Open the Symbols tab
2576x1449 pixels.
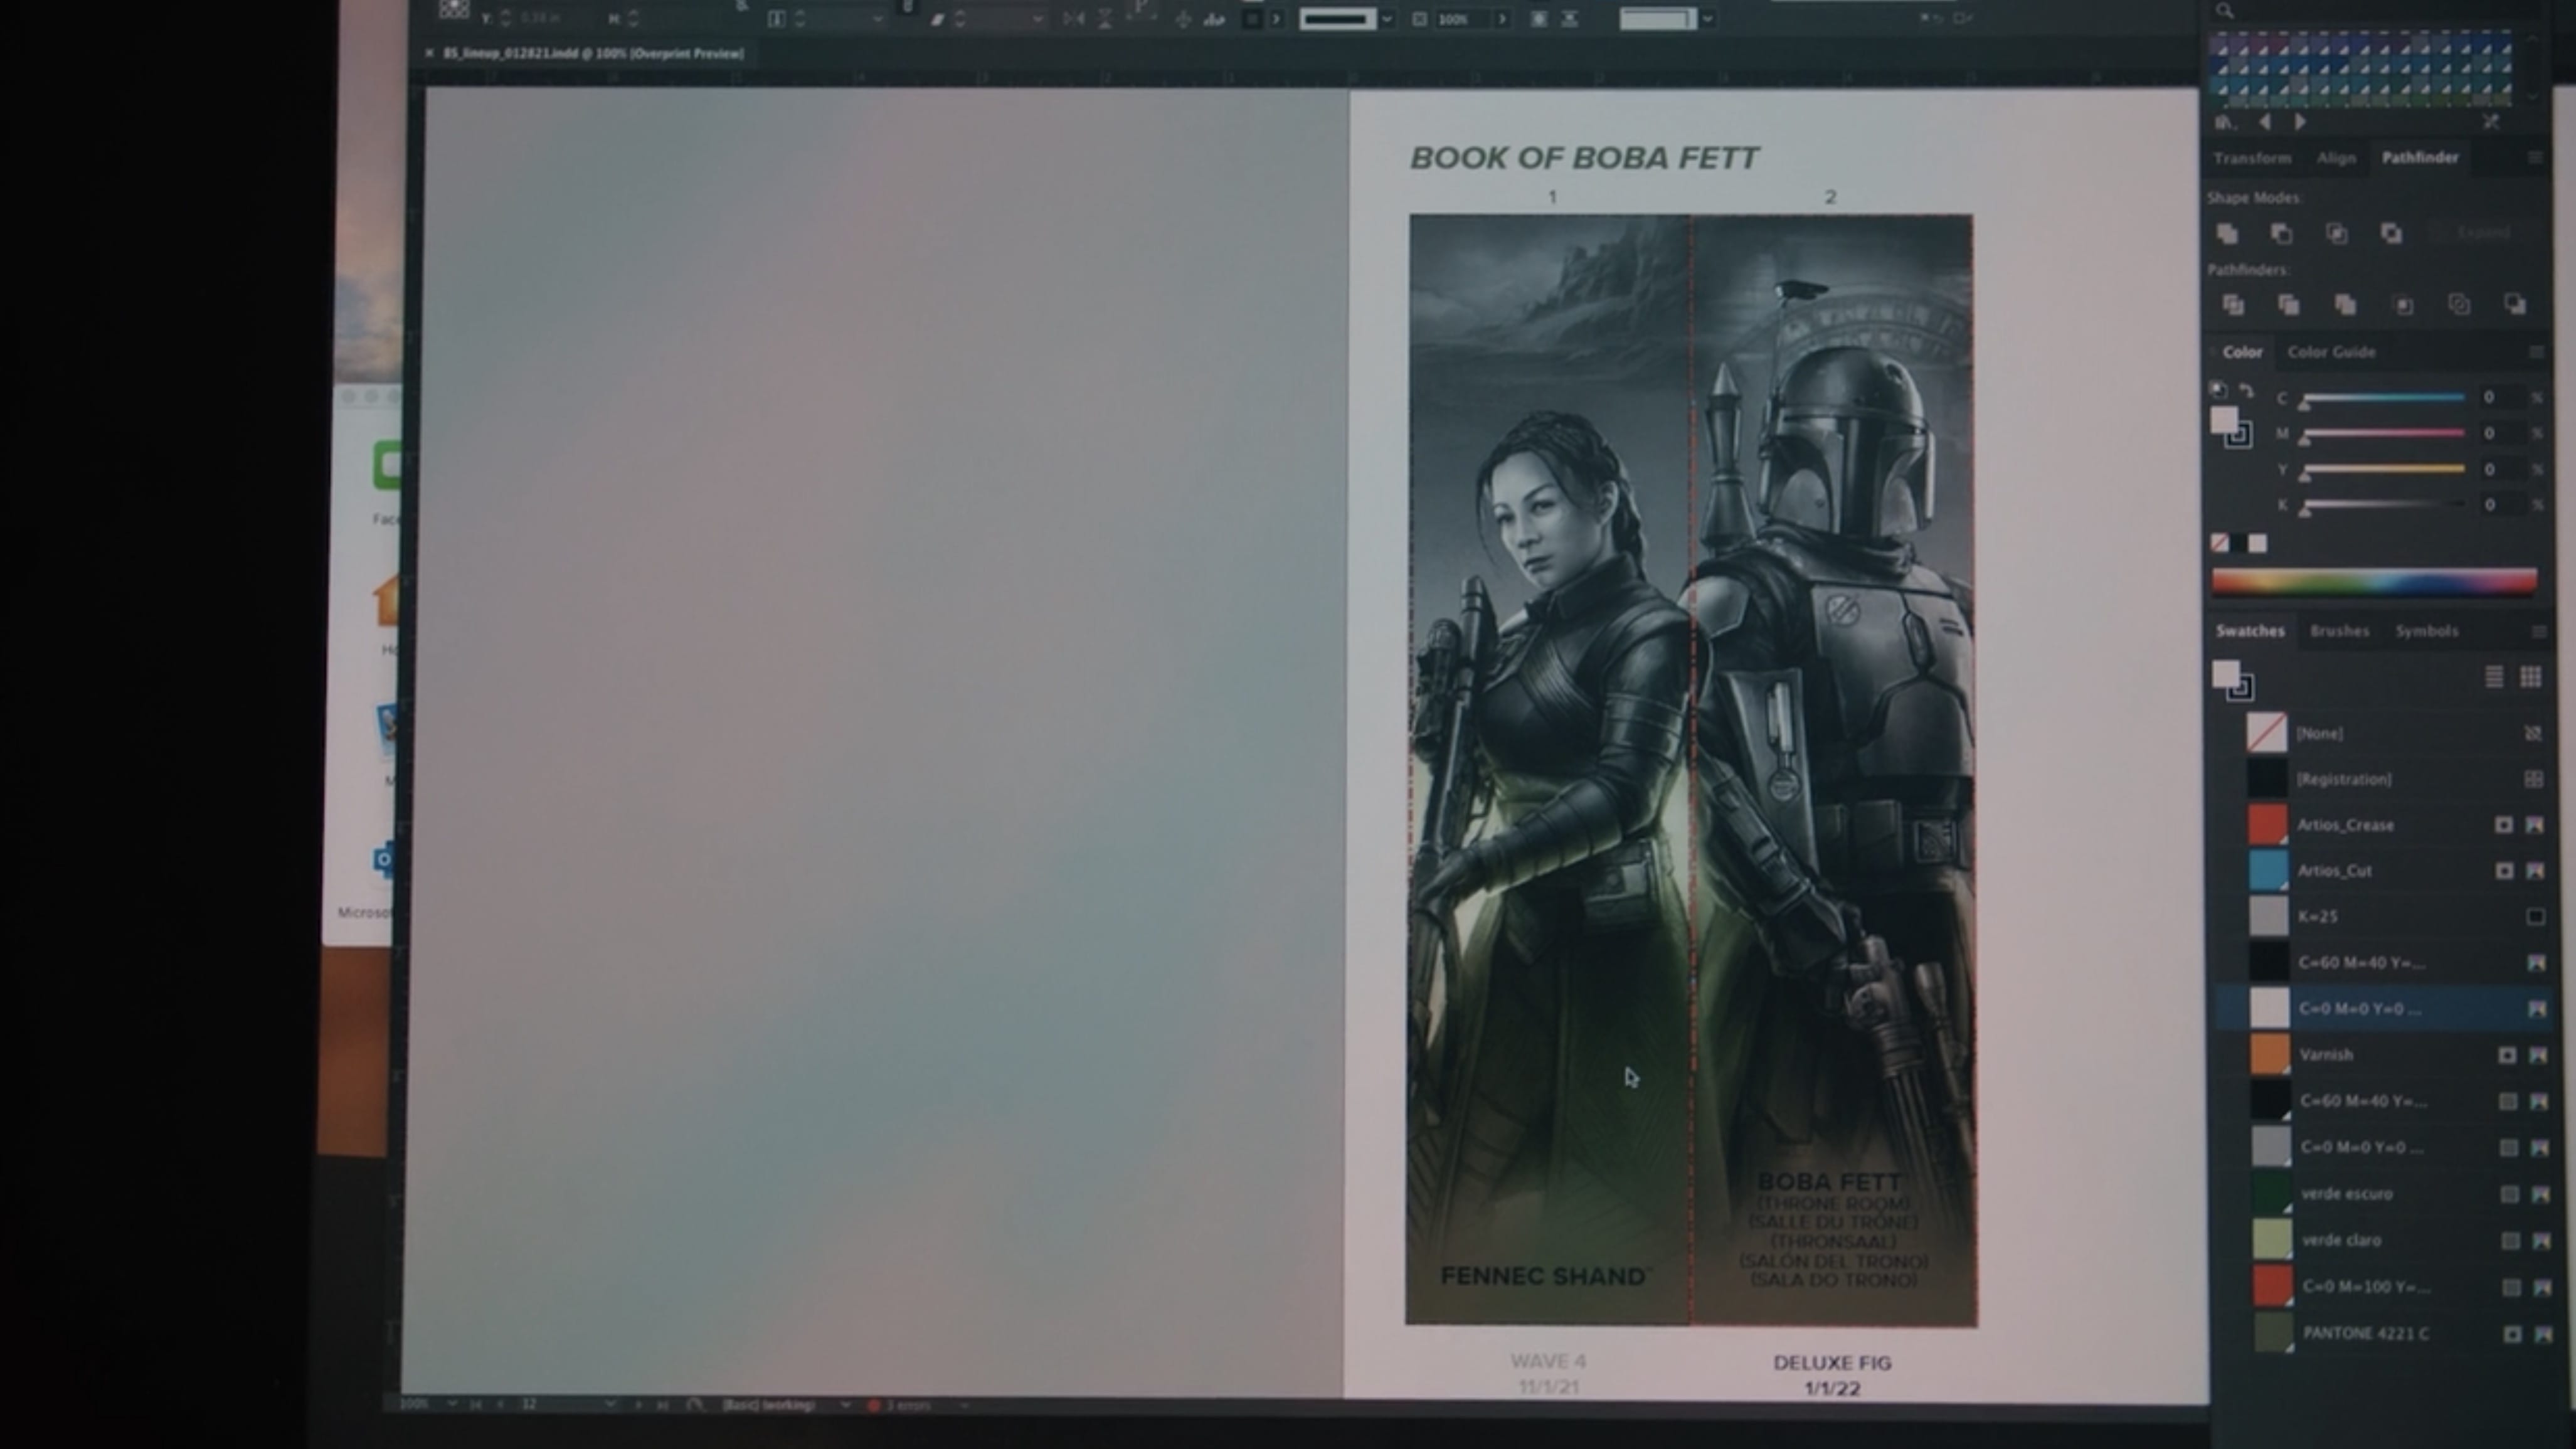2426,631
